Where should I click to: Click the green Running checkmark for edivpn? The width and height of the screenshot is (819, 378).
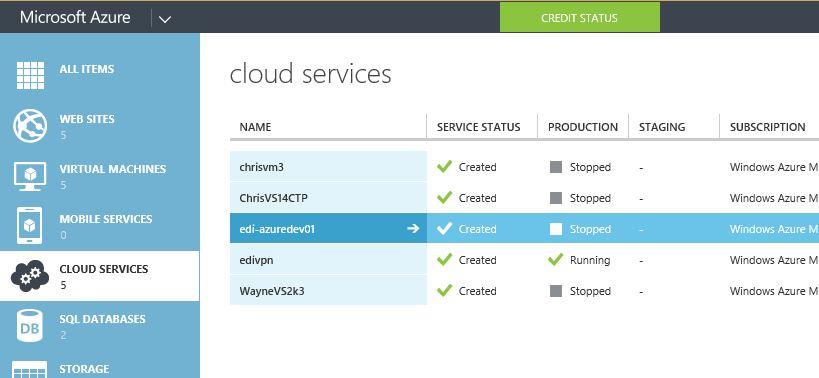click(556, 259)
